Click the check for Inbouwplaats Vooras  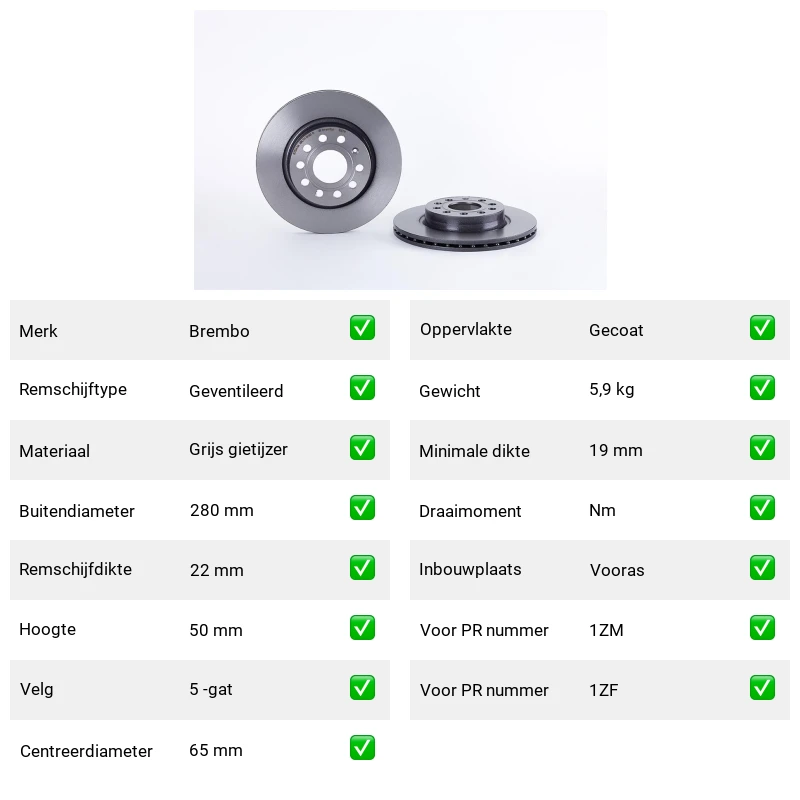pyautogui.click(x=762, y=568)
